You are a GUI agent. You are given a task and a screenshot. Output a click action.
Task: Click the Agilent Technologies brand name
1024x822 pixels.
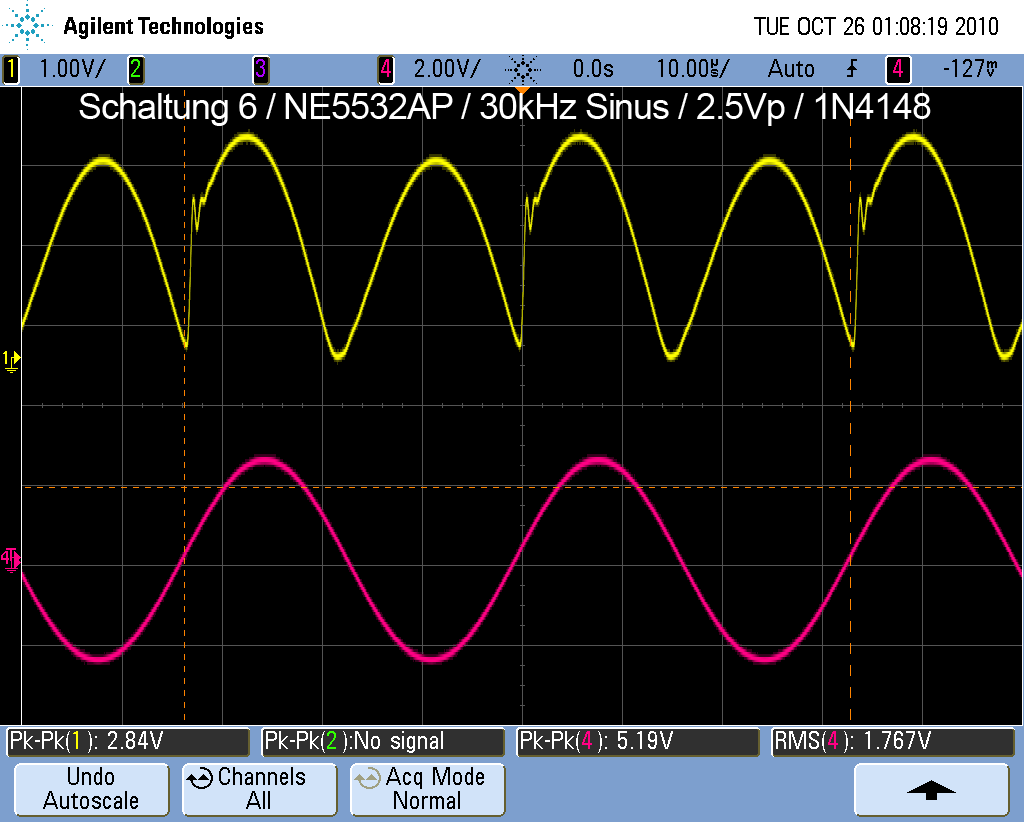tap(163, 27)
